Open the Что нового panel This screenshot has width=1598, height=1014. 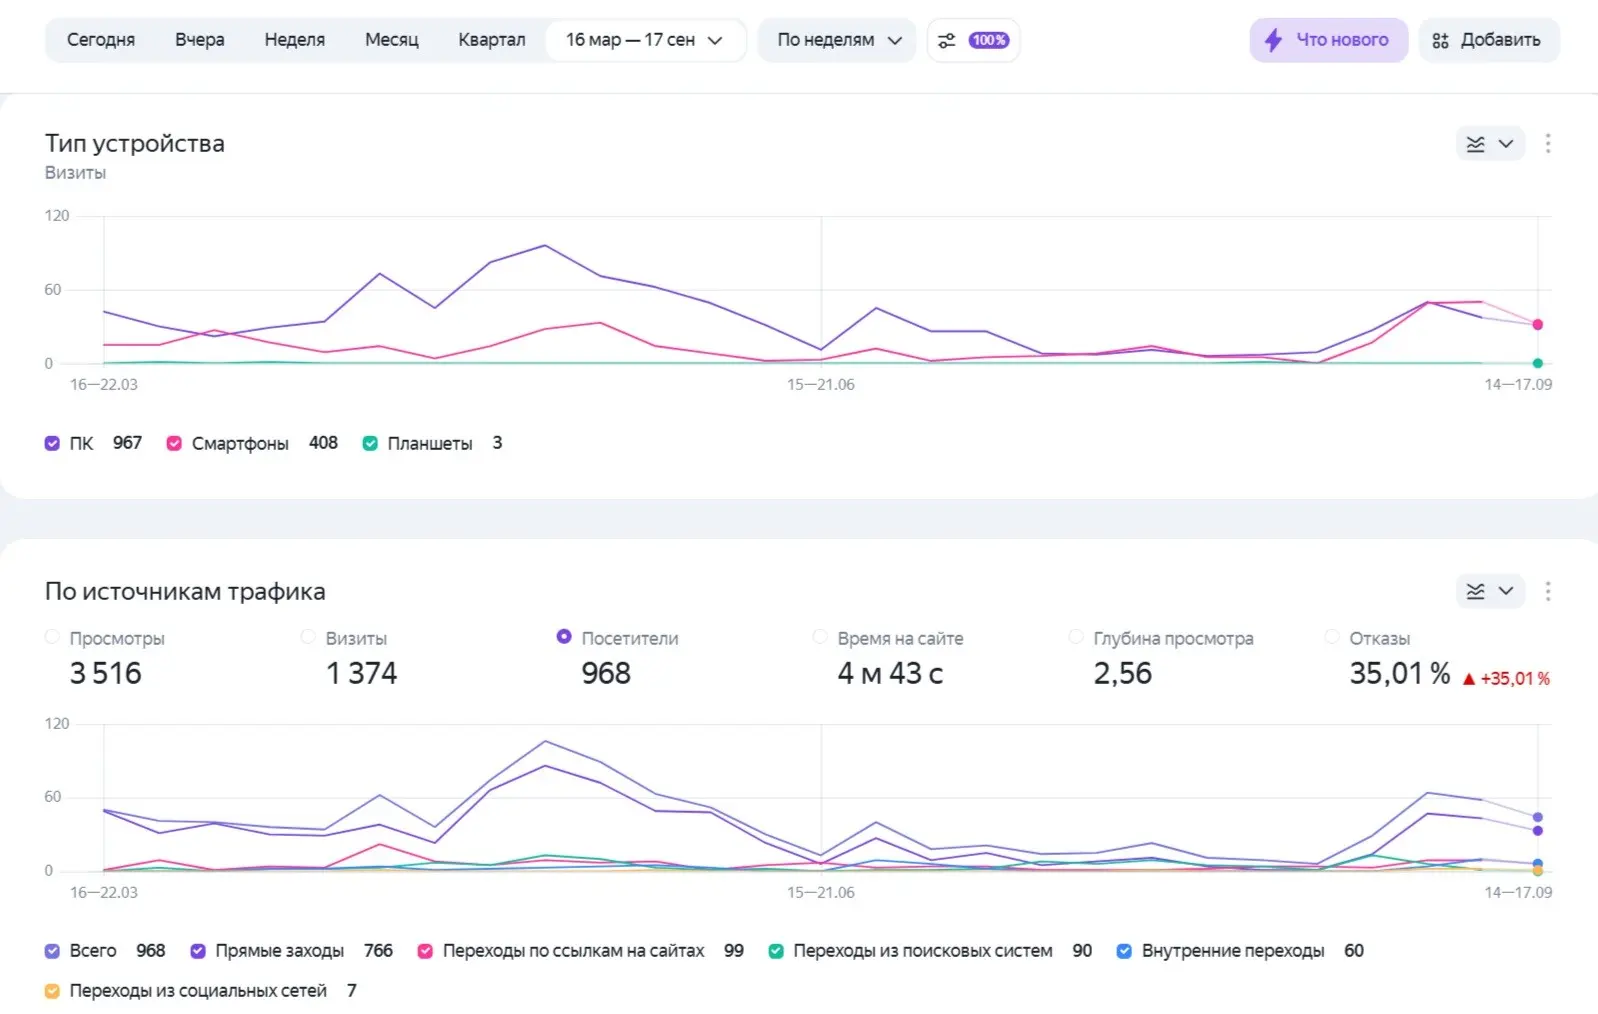point(1329,40)
